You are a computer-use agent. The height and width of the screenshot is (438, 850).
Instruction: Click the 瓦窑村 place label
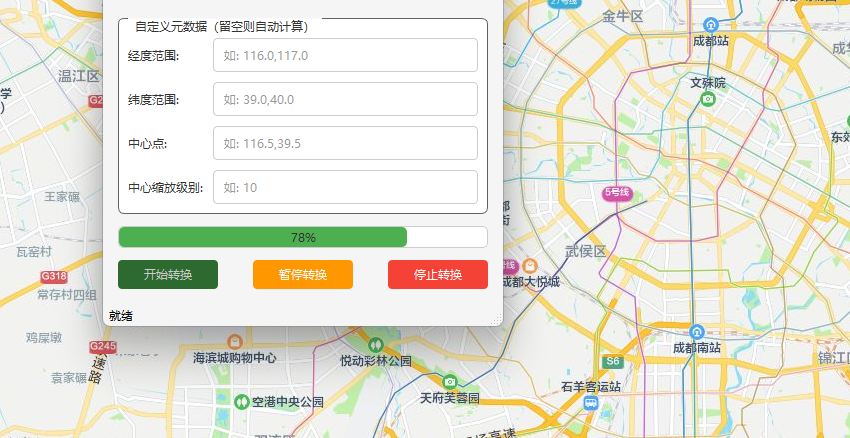[x=34, y=252]
